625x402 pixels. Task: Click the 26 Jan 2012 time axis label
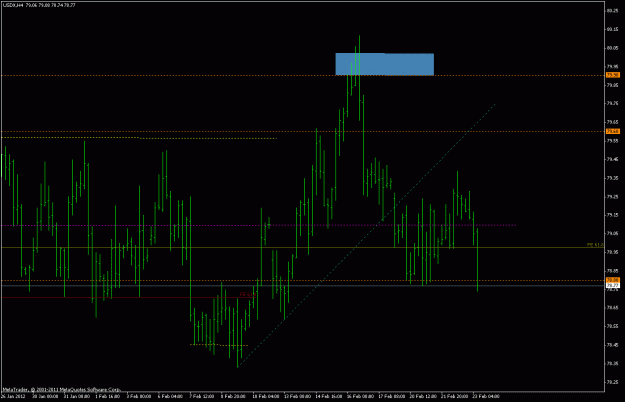coord(13,396)
